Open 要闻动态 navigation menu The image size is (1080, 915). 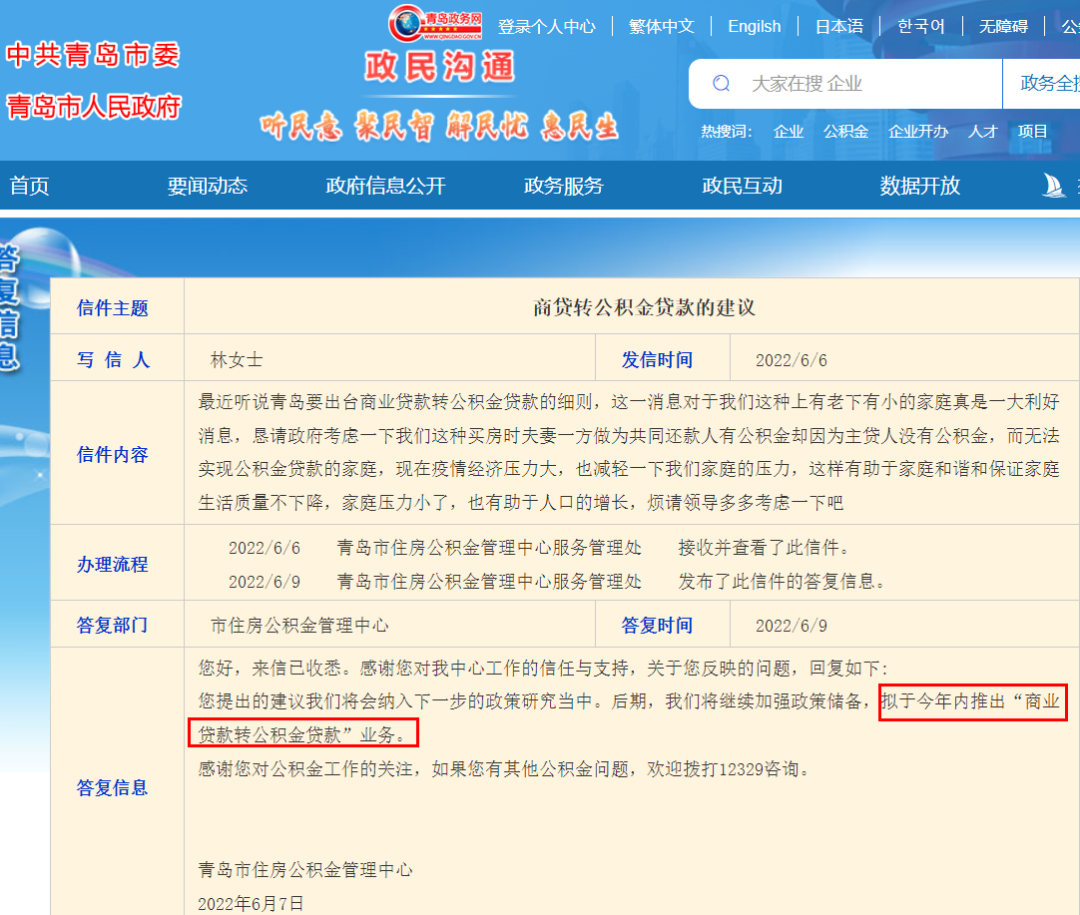click(207, 185)
